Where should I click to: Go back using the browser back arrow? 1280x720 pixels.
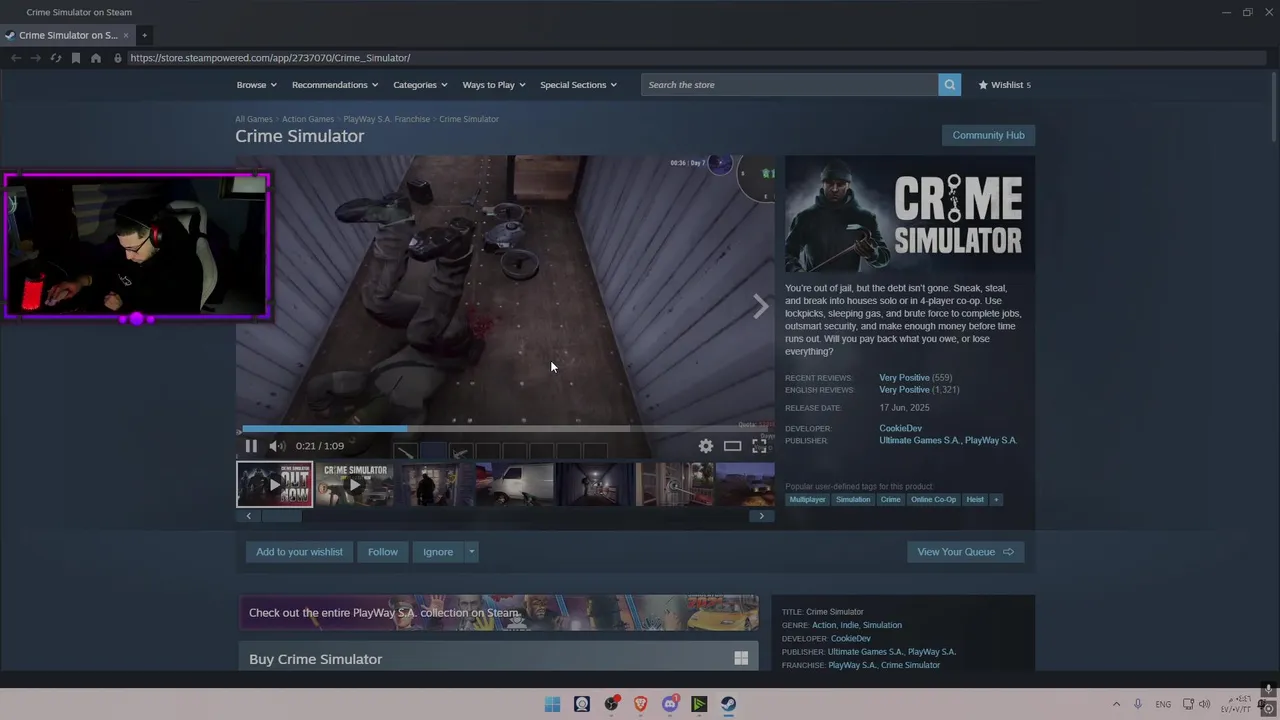click(x=16, y=58)
